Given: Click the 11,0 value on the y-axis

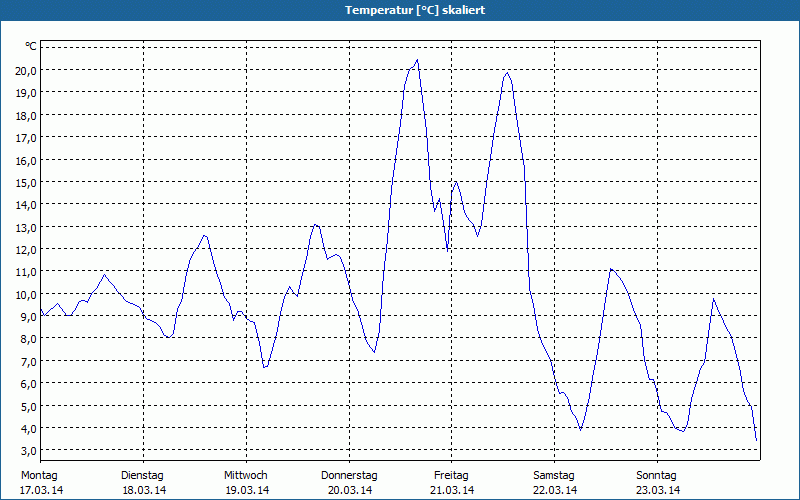Looking at the screenshot, I should coord(26,272).
